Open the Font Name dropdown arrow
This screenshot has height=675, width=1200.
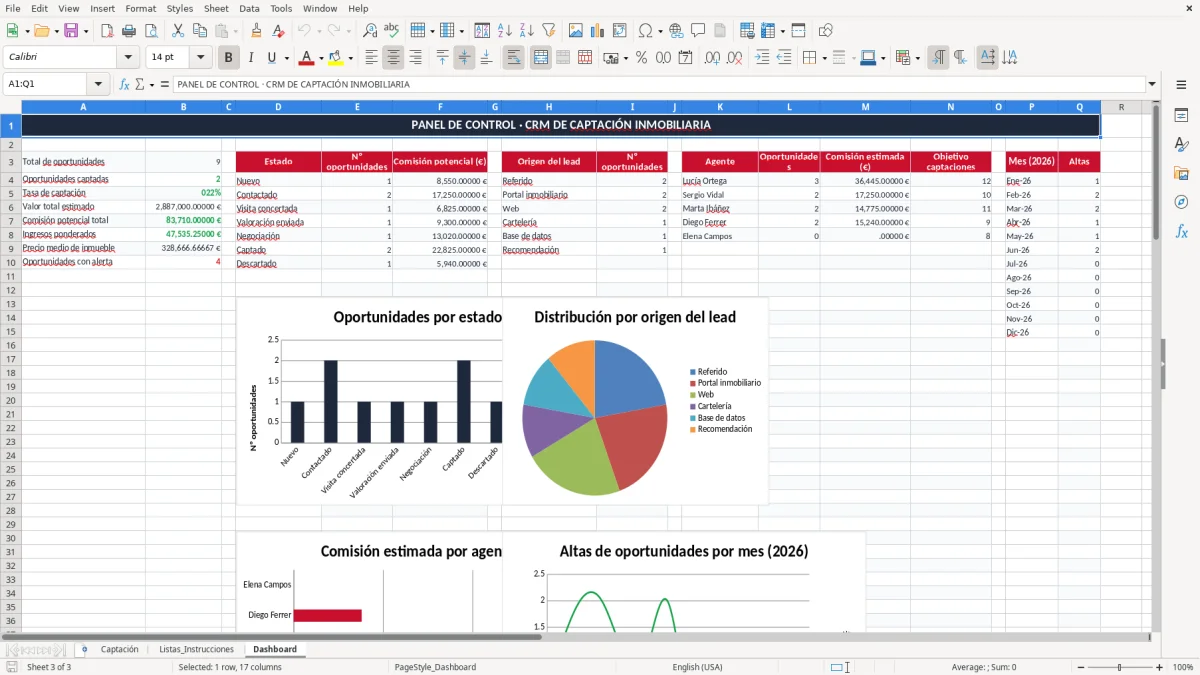(128, 58)
